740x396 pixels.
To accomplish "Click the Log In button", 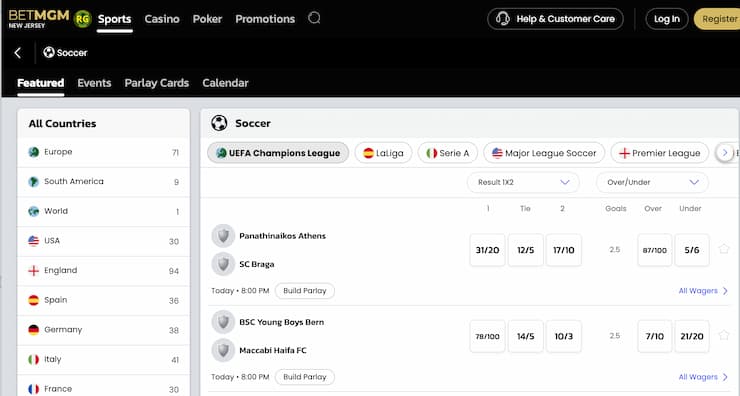I will tap(667, 19).
